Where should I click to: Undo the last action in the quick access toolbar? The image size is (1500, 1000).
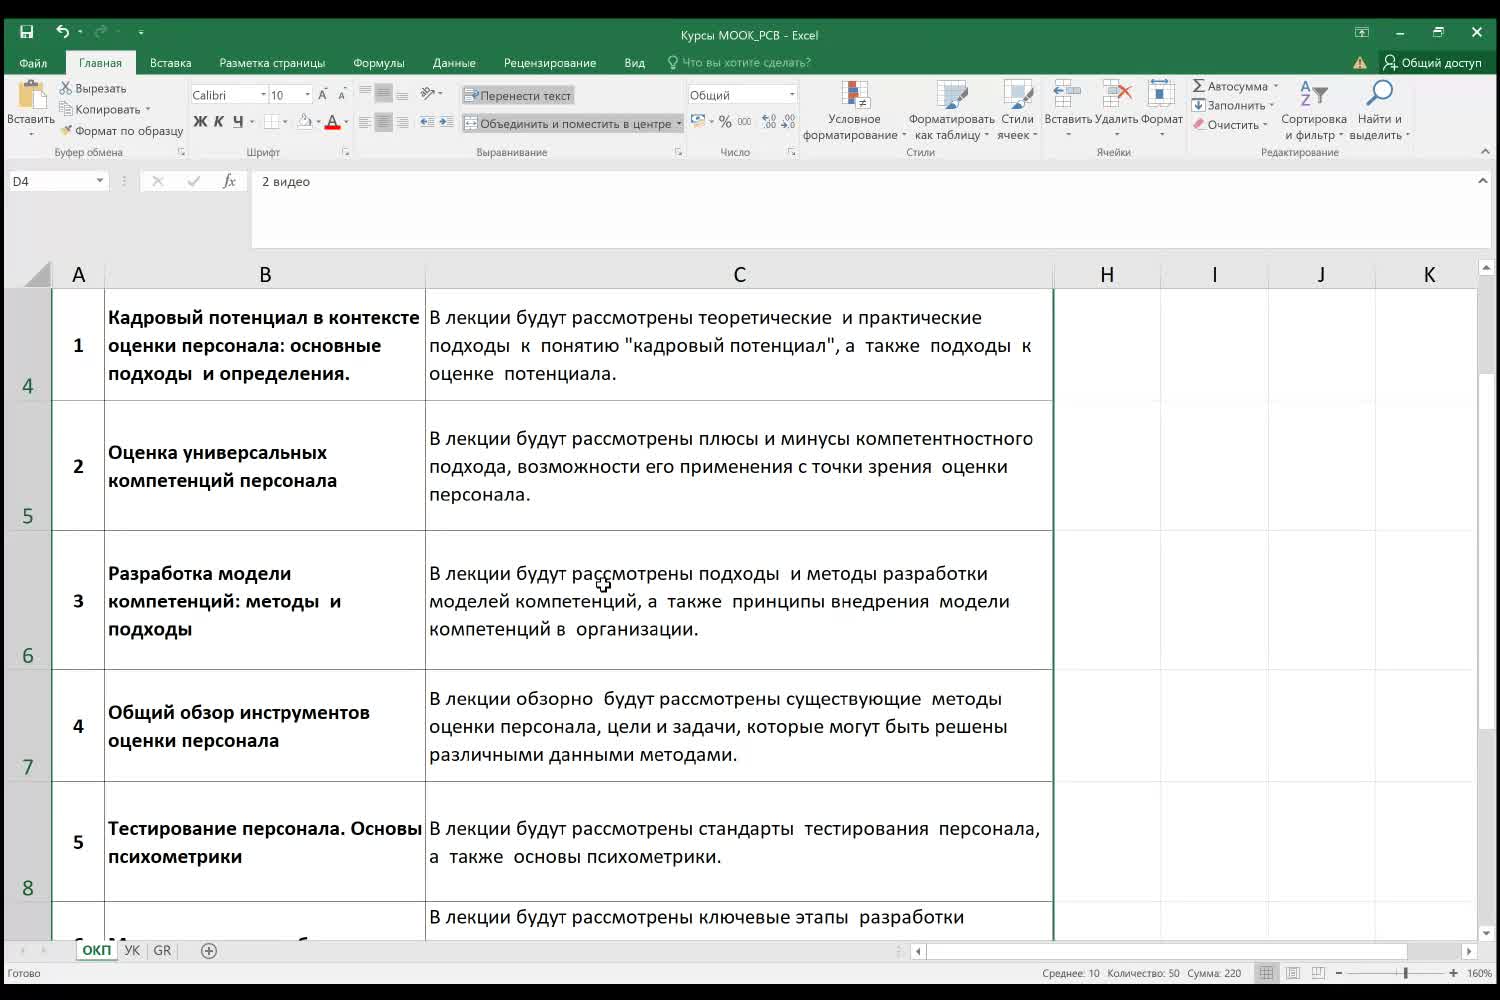[62, 33]
